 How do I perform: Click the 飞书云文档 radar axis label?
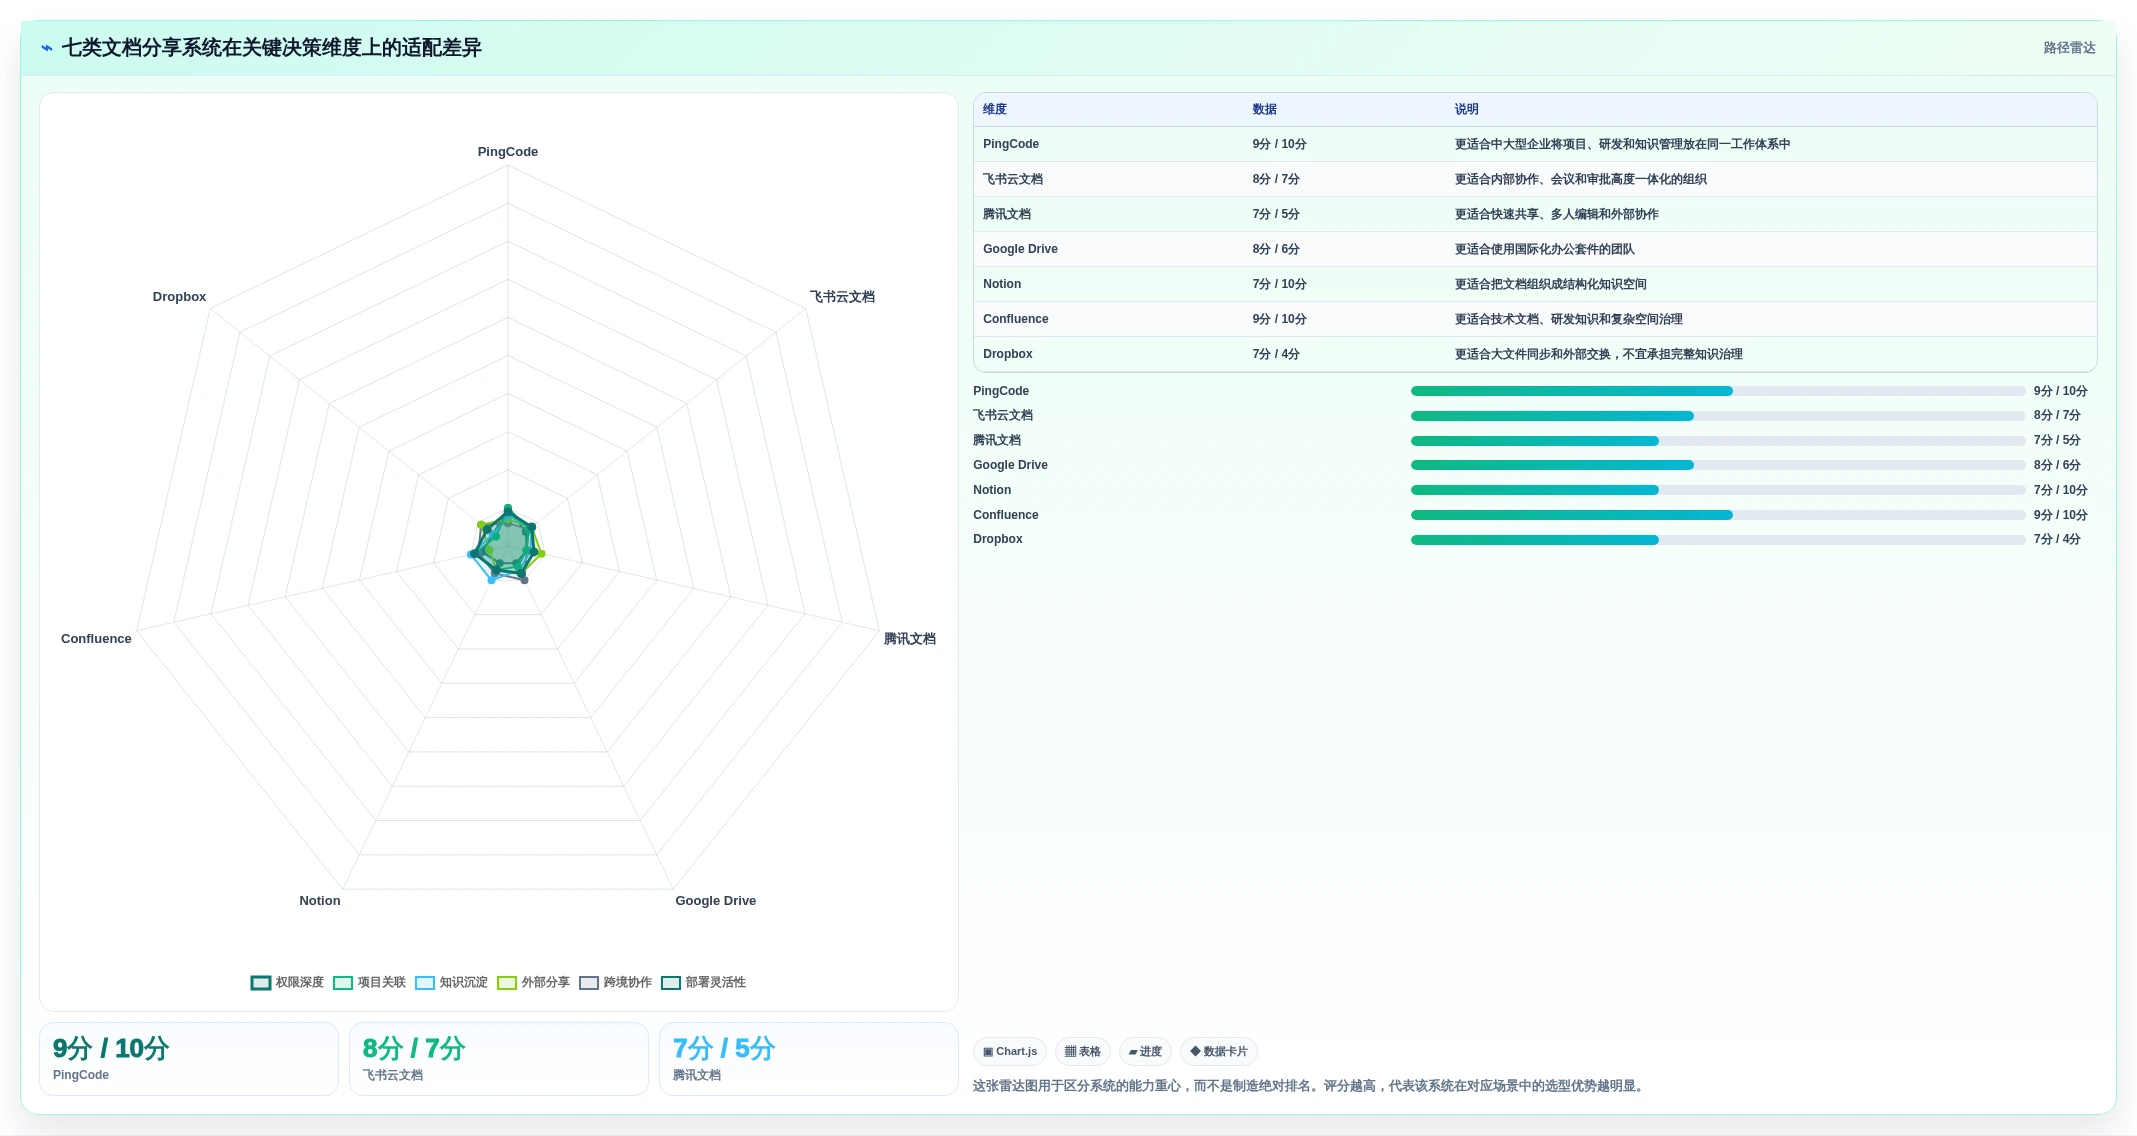[842, 297]
